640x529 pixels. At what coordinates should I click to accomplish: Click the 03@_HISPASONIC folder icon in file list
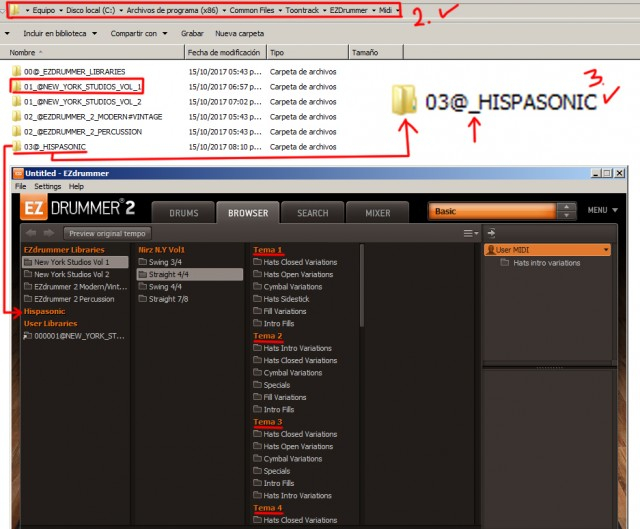(x=16, y=147)
